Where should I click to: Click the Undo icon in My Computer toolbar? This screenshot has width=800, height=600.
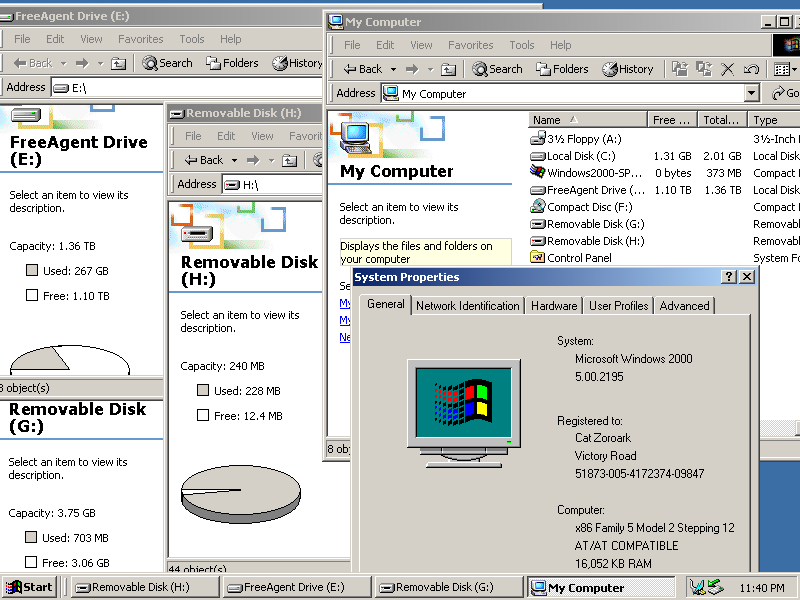tap(750, 69)
